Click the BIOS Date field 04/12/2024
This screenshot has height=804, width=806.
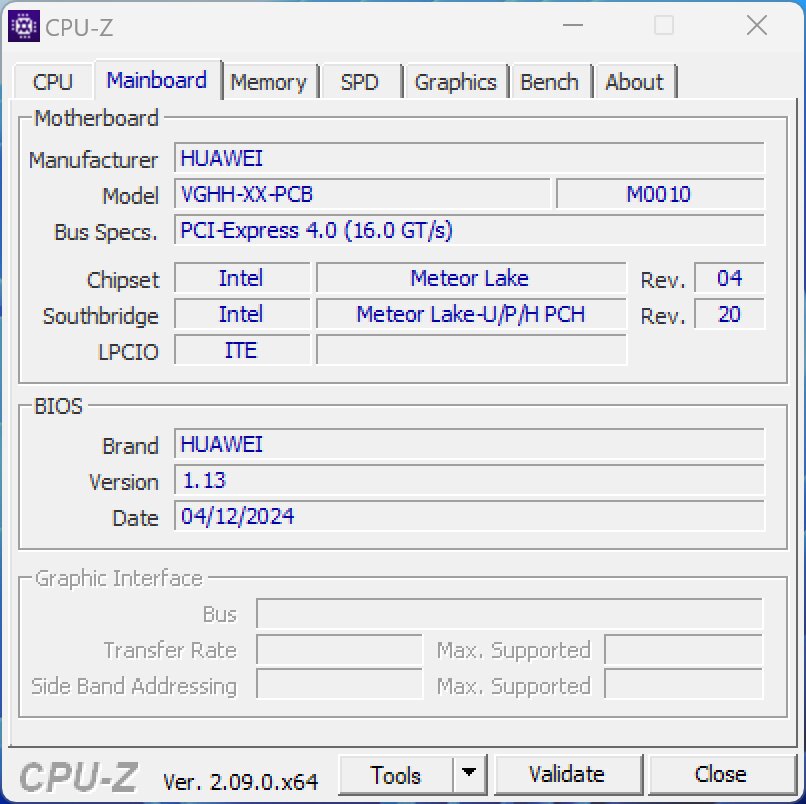tap(469, 516)
